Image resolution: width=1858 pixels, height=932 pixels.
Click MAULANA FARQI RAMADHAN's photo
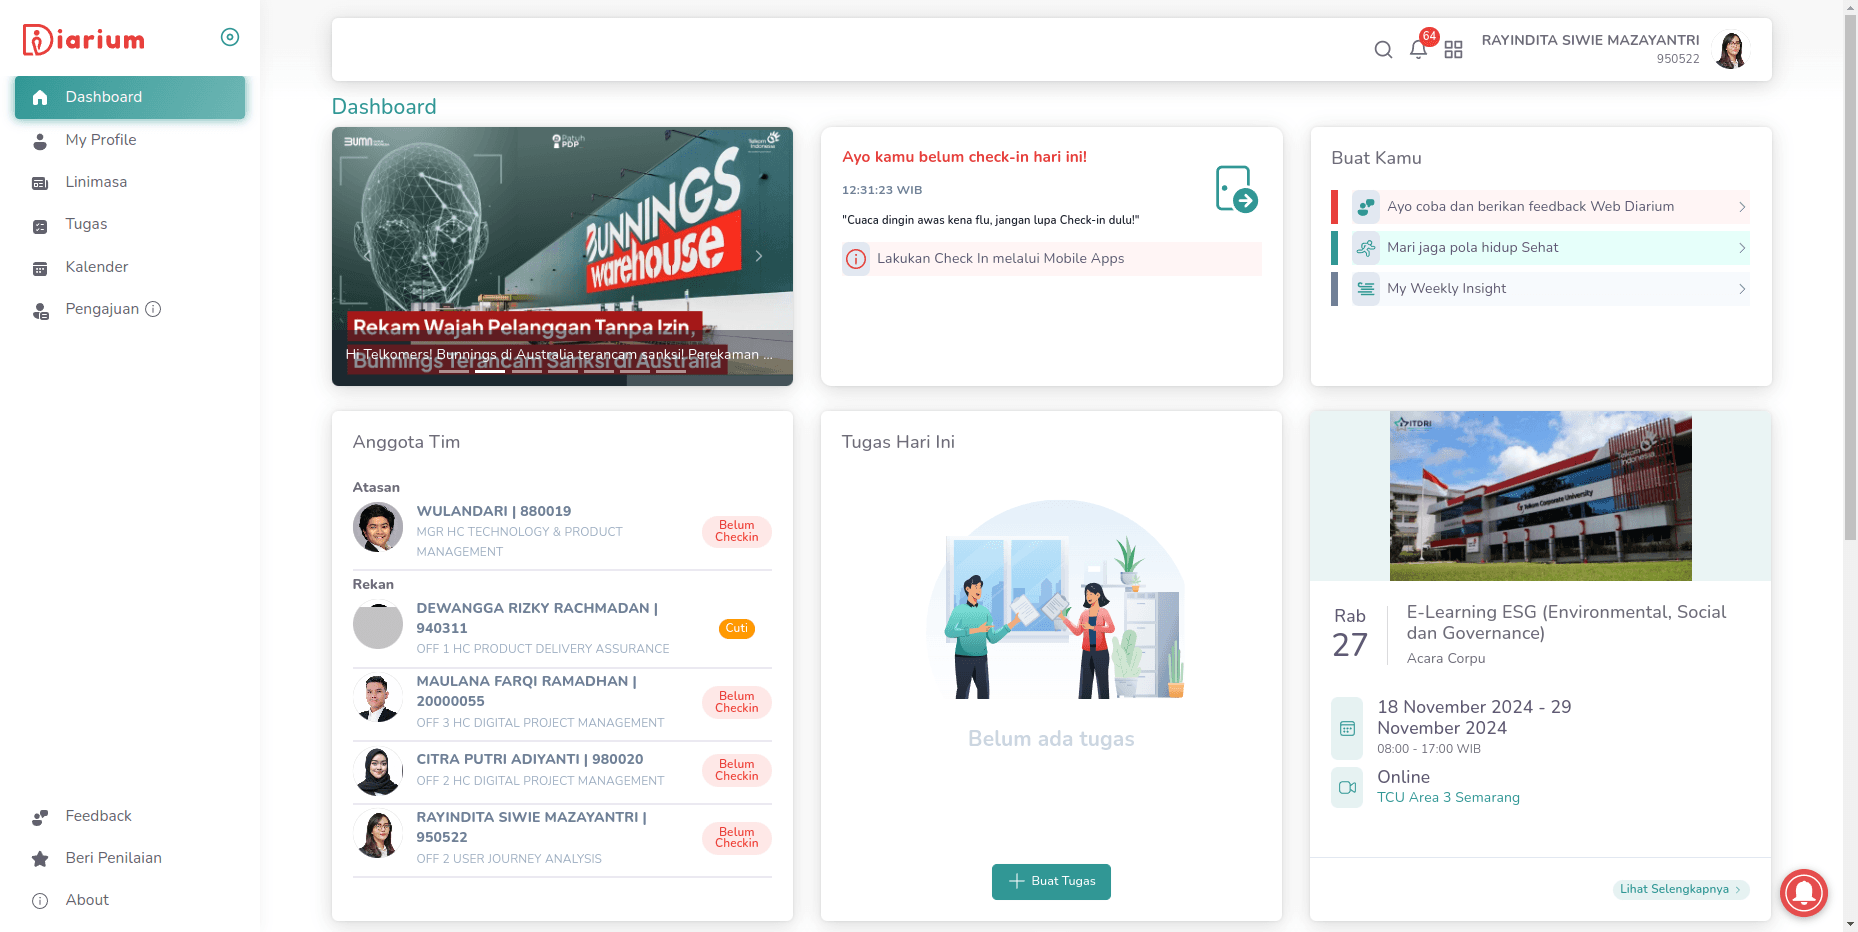pos(378,697)
